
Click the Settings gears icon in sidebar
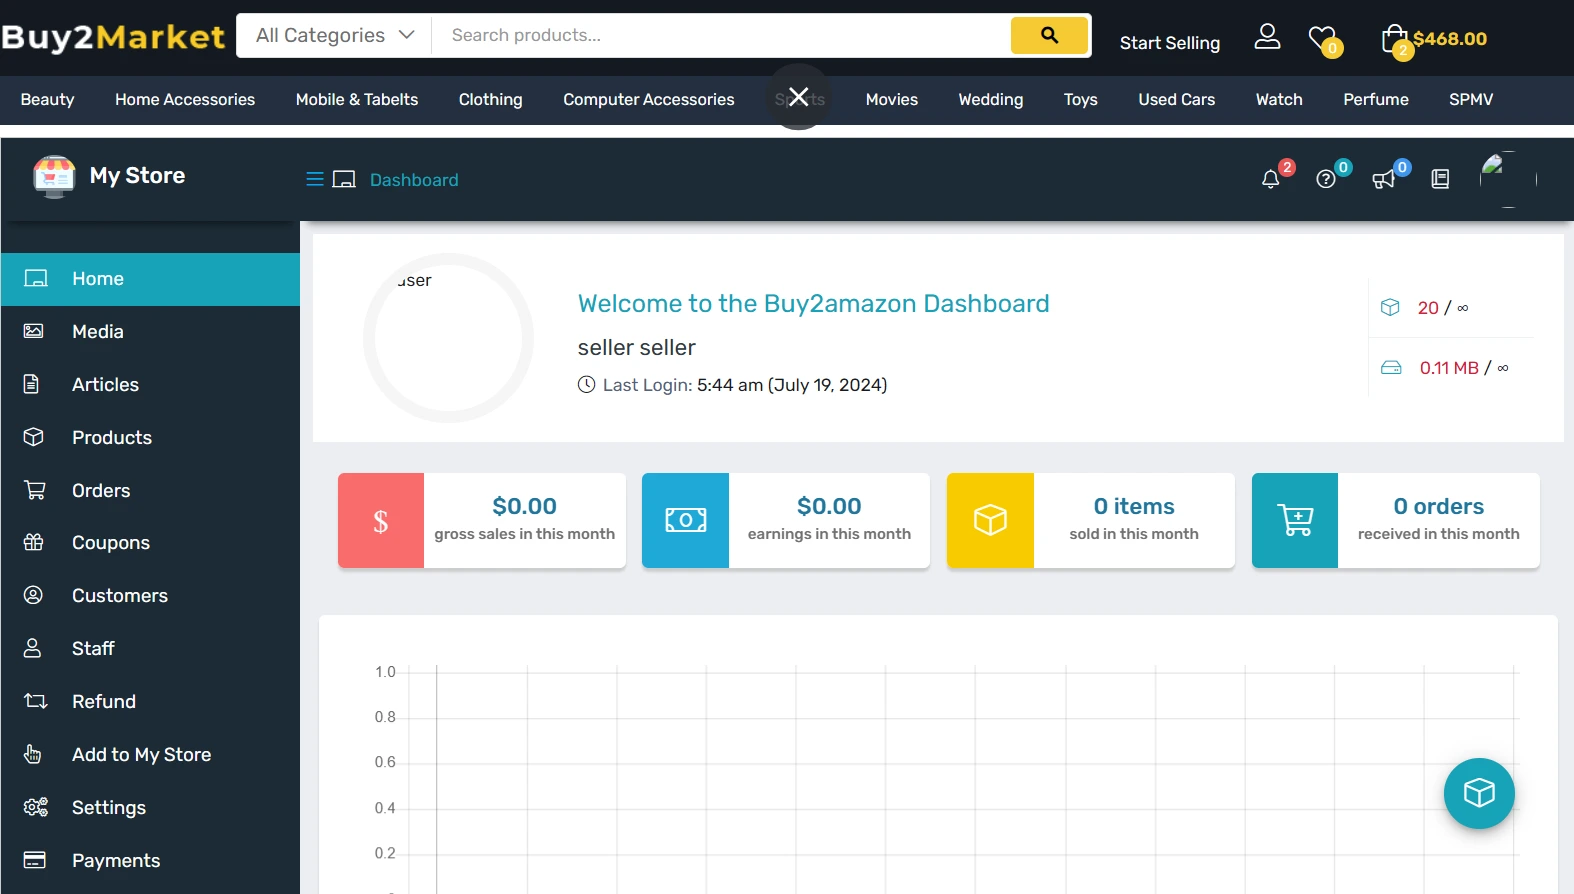[x=36, y=807]
